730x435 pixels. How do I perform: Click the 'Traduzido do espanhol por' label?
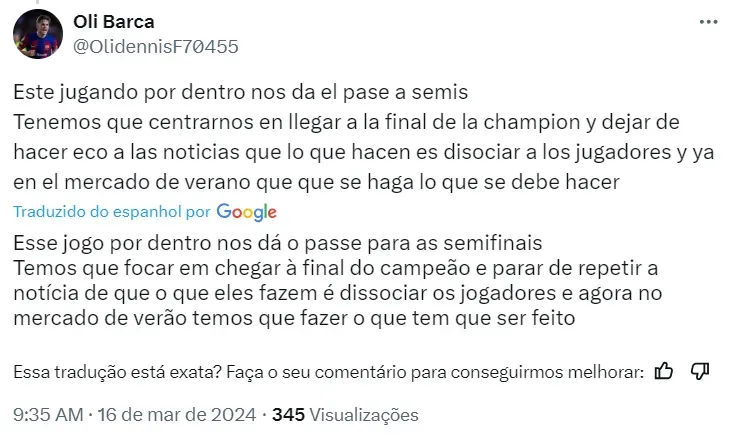112,212
